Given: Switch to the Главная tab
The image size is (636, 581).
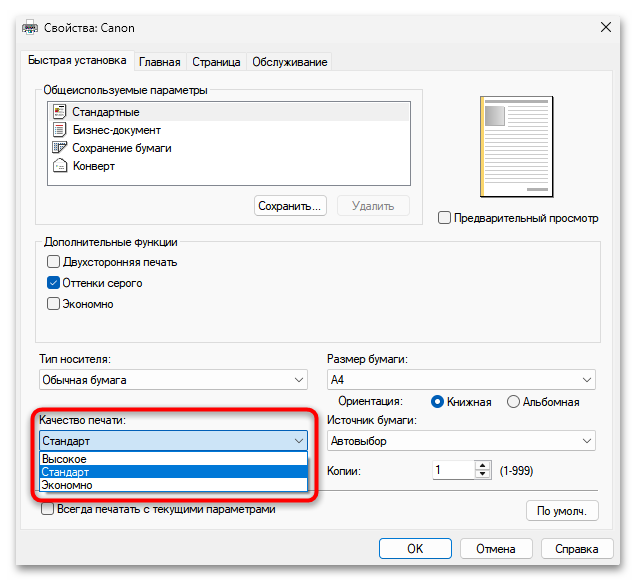Looking at the screenshot, I should tap(160, 62).
